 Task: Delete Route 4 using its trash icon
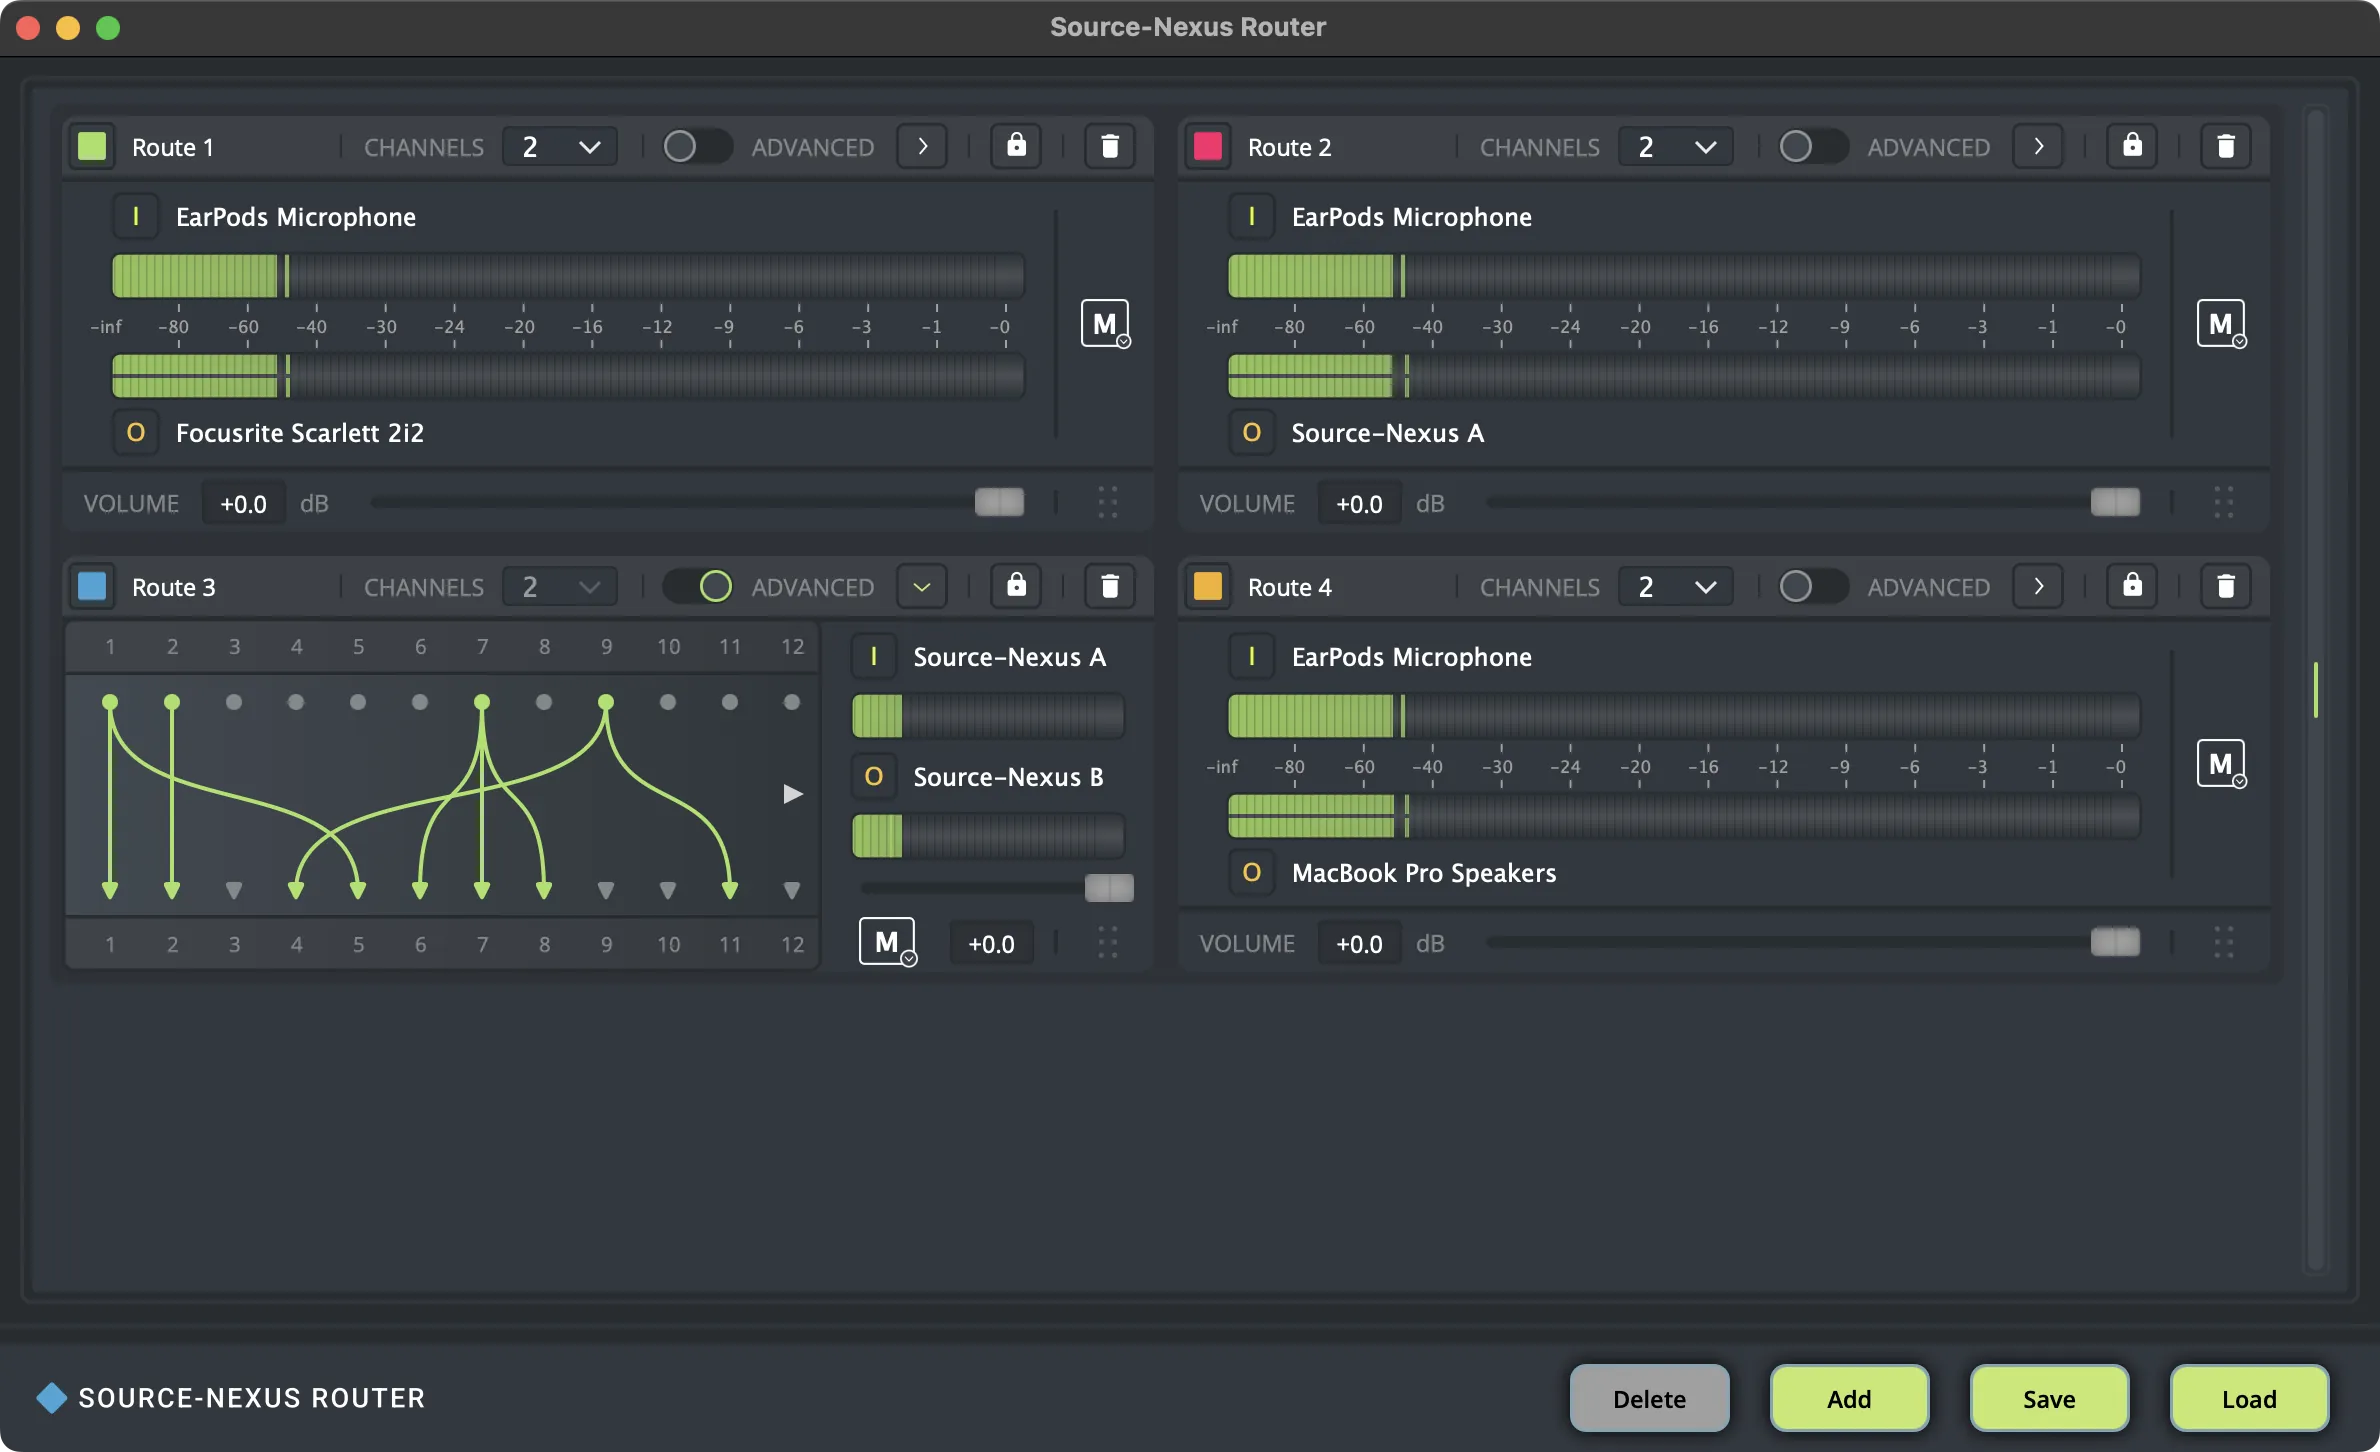click(2226, 586)
